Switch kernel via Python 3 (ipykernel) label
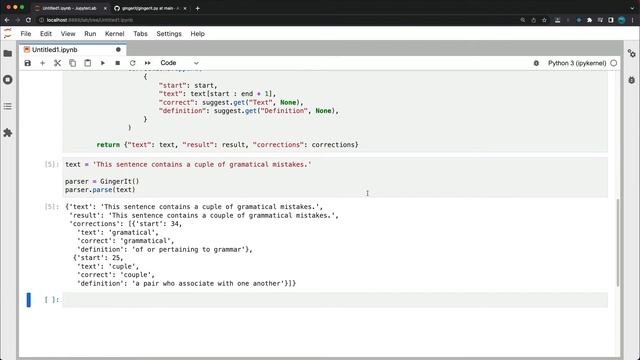The image size is (640, 360). (577, 63)
